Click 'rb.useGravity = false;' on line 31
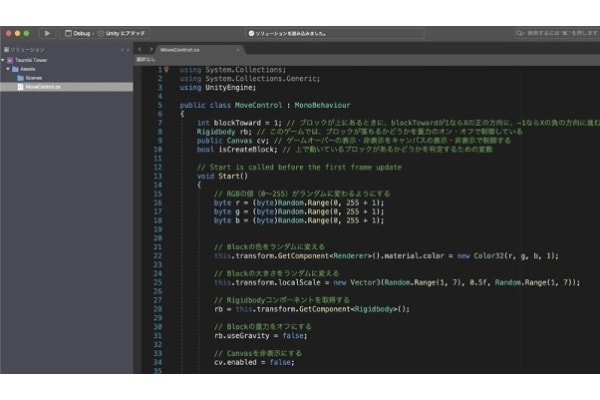Viewport: 600px width, 400px height. click(261, 336)
